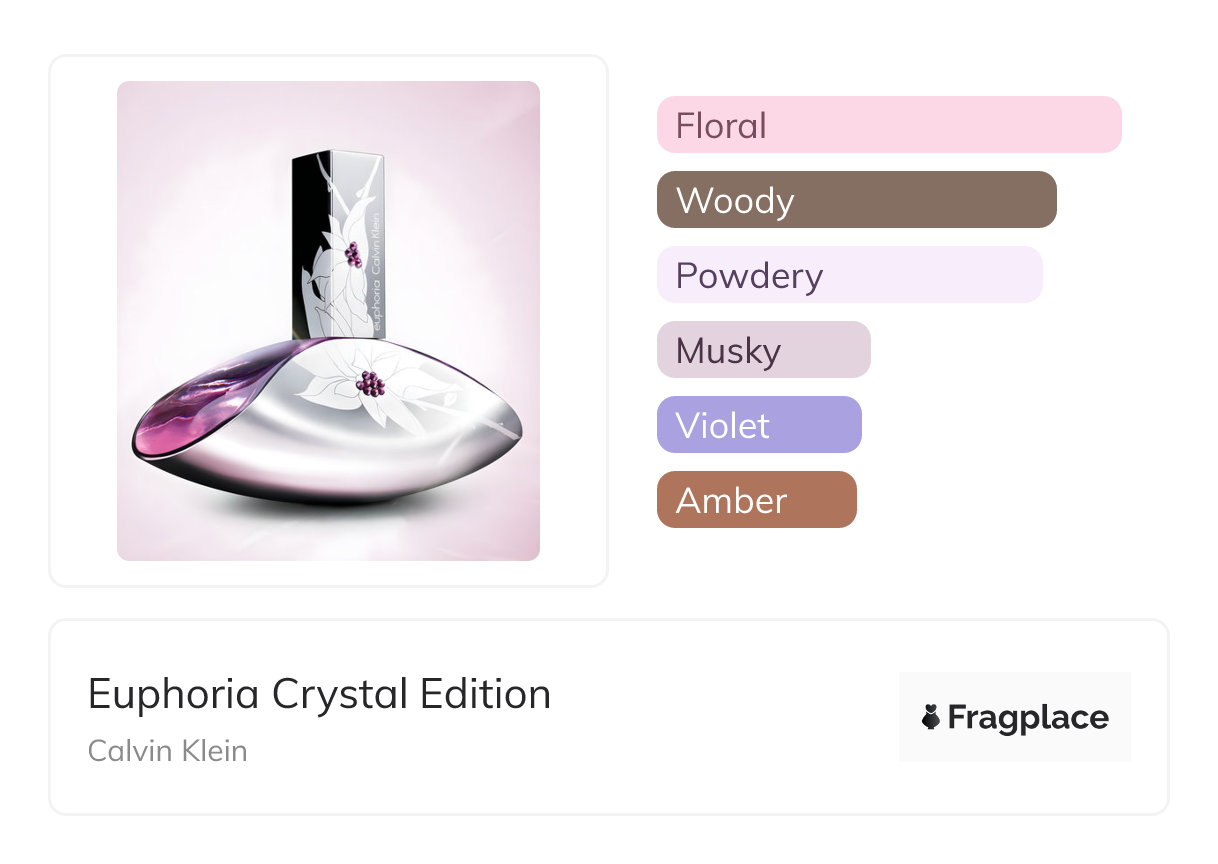This screenshot has width=1218, height=864.
Task: Click the Calvin Klein brand name
Action: (167, 750)
